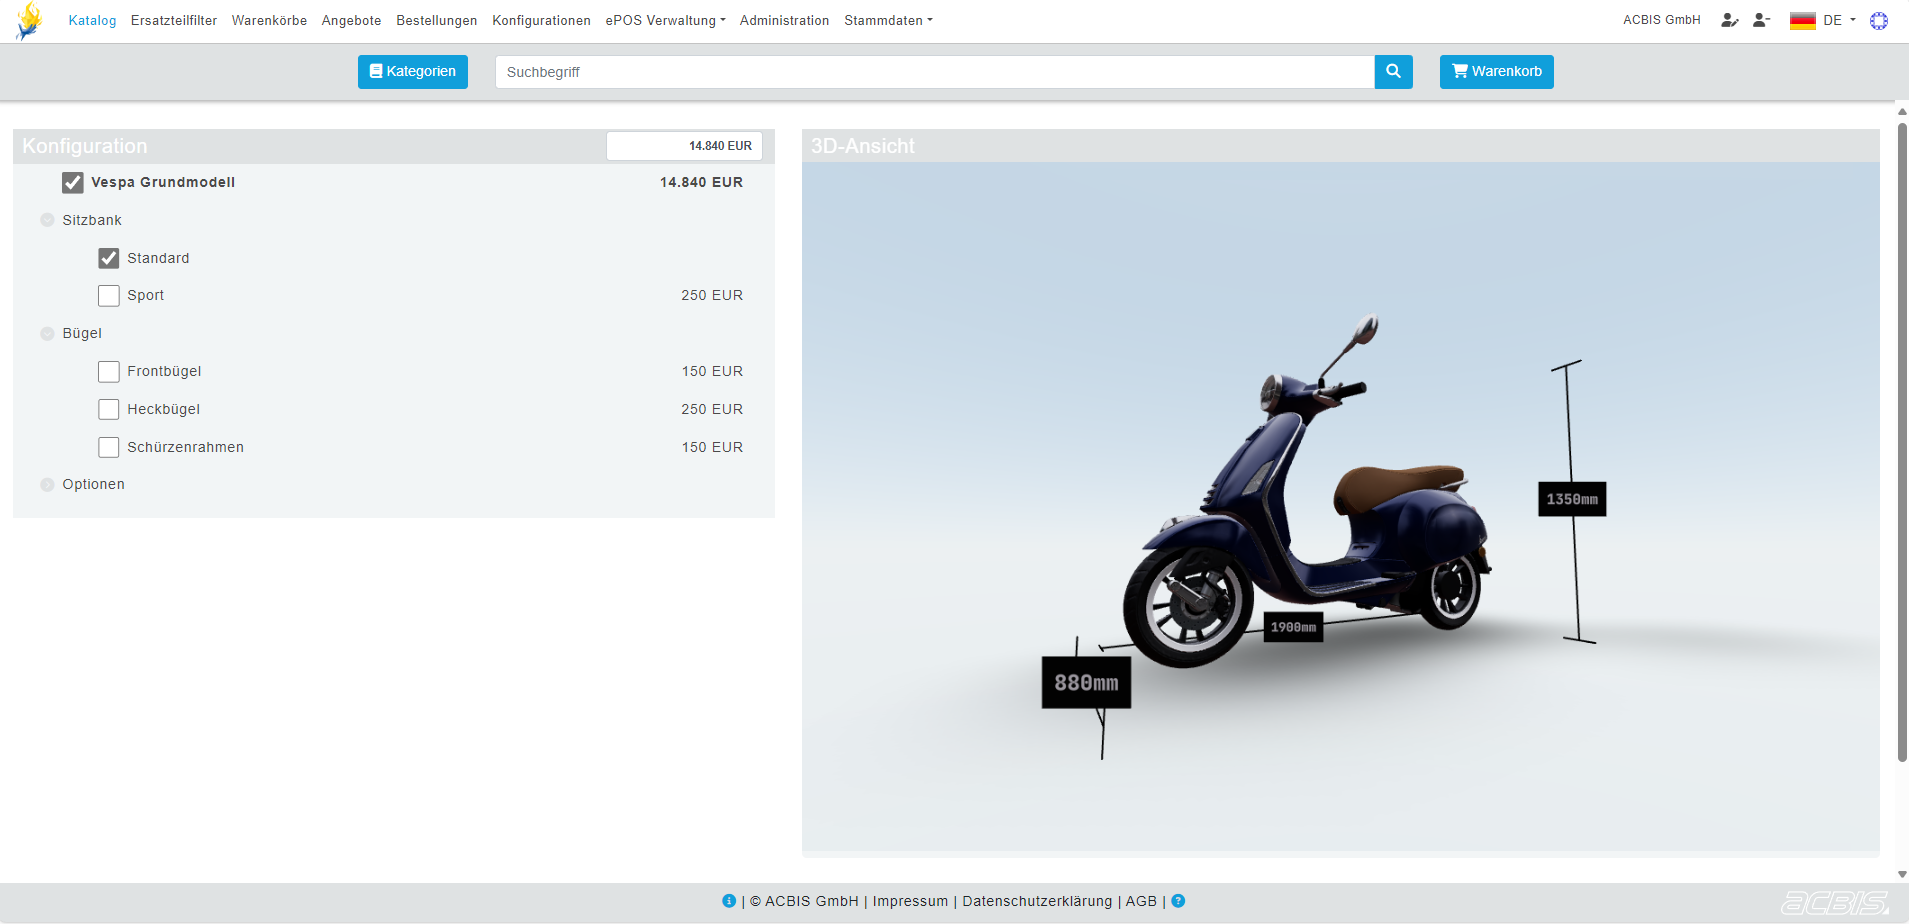Open the Datenschutzerklärung link
The width and height of the screenshot is (1909, 924).
pos(1037,901)
